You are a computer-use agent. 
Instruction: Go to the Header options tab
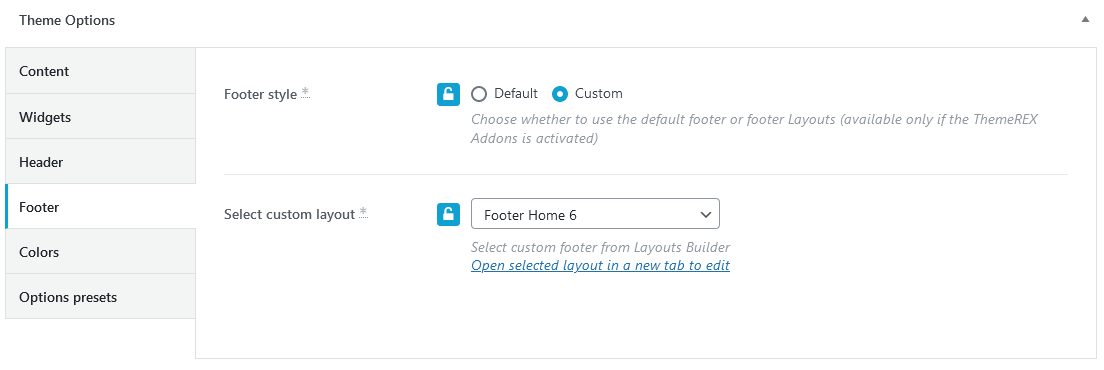[x=100, y=161]
